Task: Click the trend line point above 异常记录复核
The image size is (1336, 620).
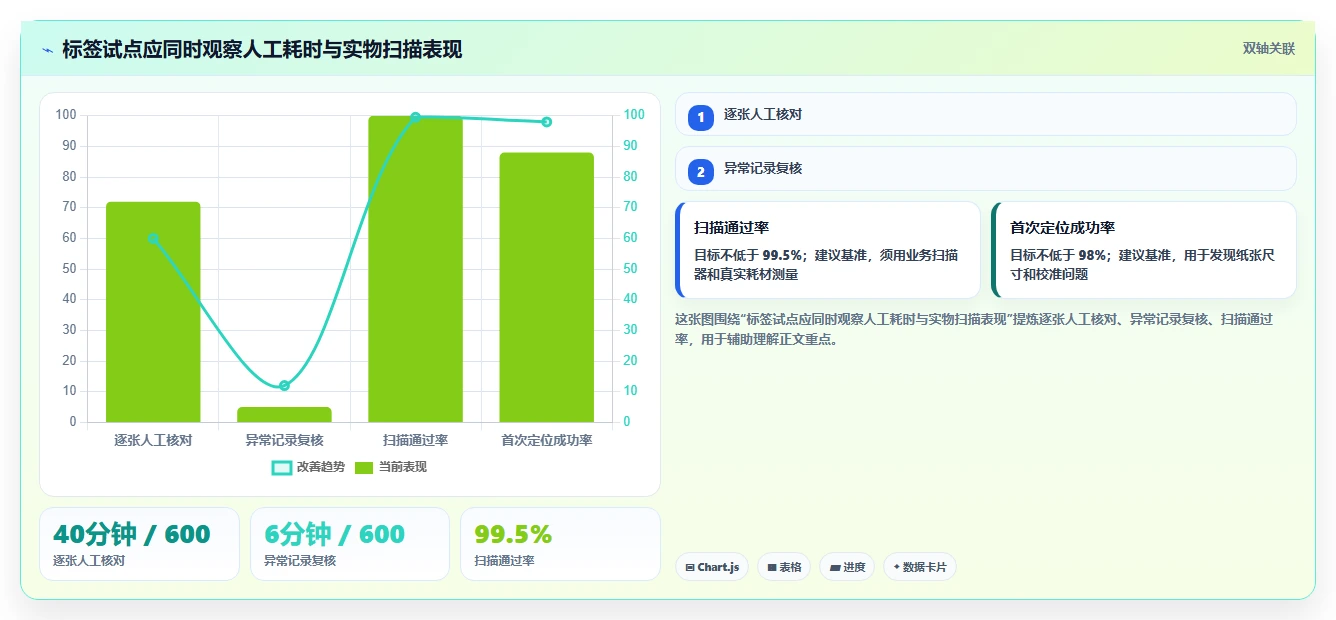Action: point(284,385)
